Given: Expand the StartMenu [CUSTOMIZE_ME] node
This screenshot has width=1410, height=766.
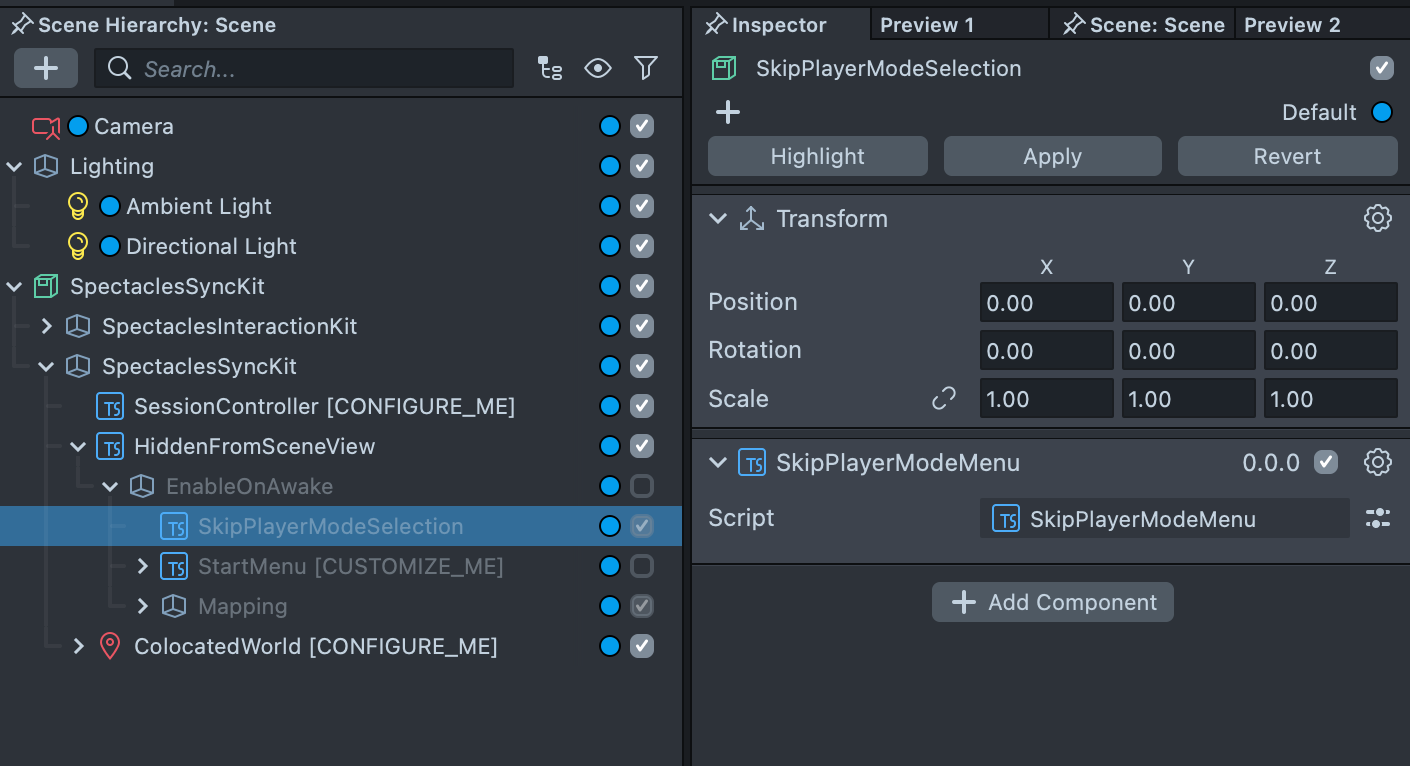Looking at the screenshot, I should pyautogui.click(x=142, y=567).
